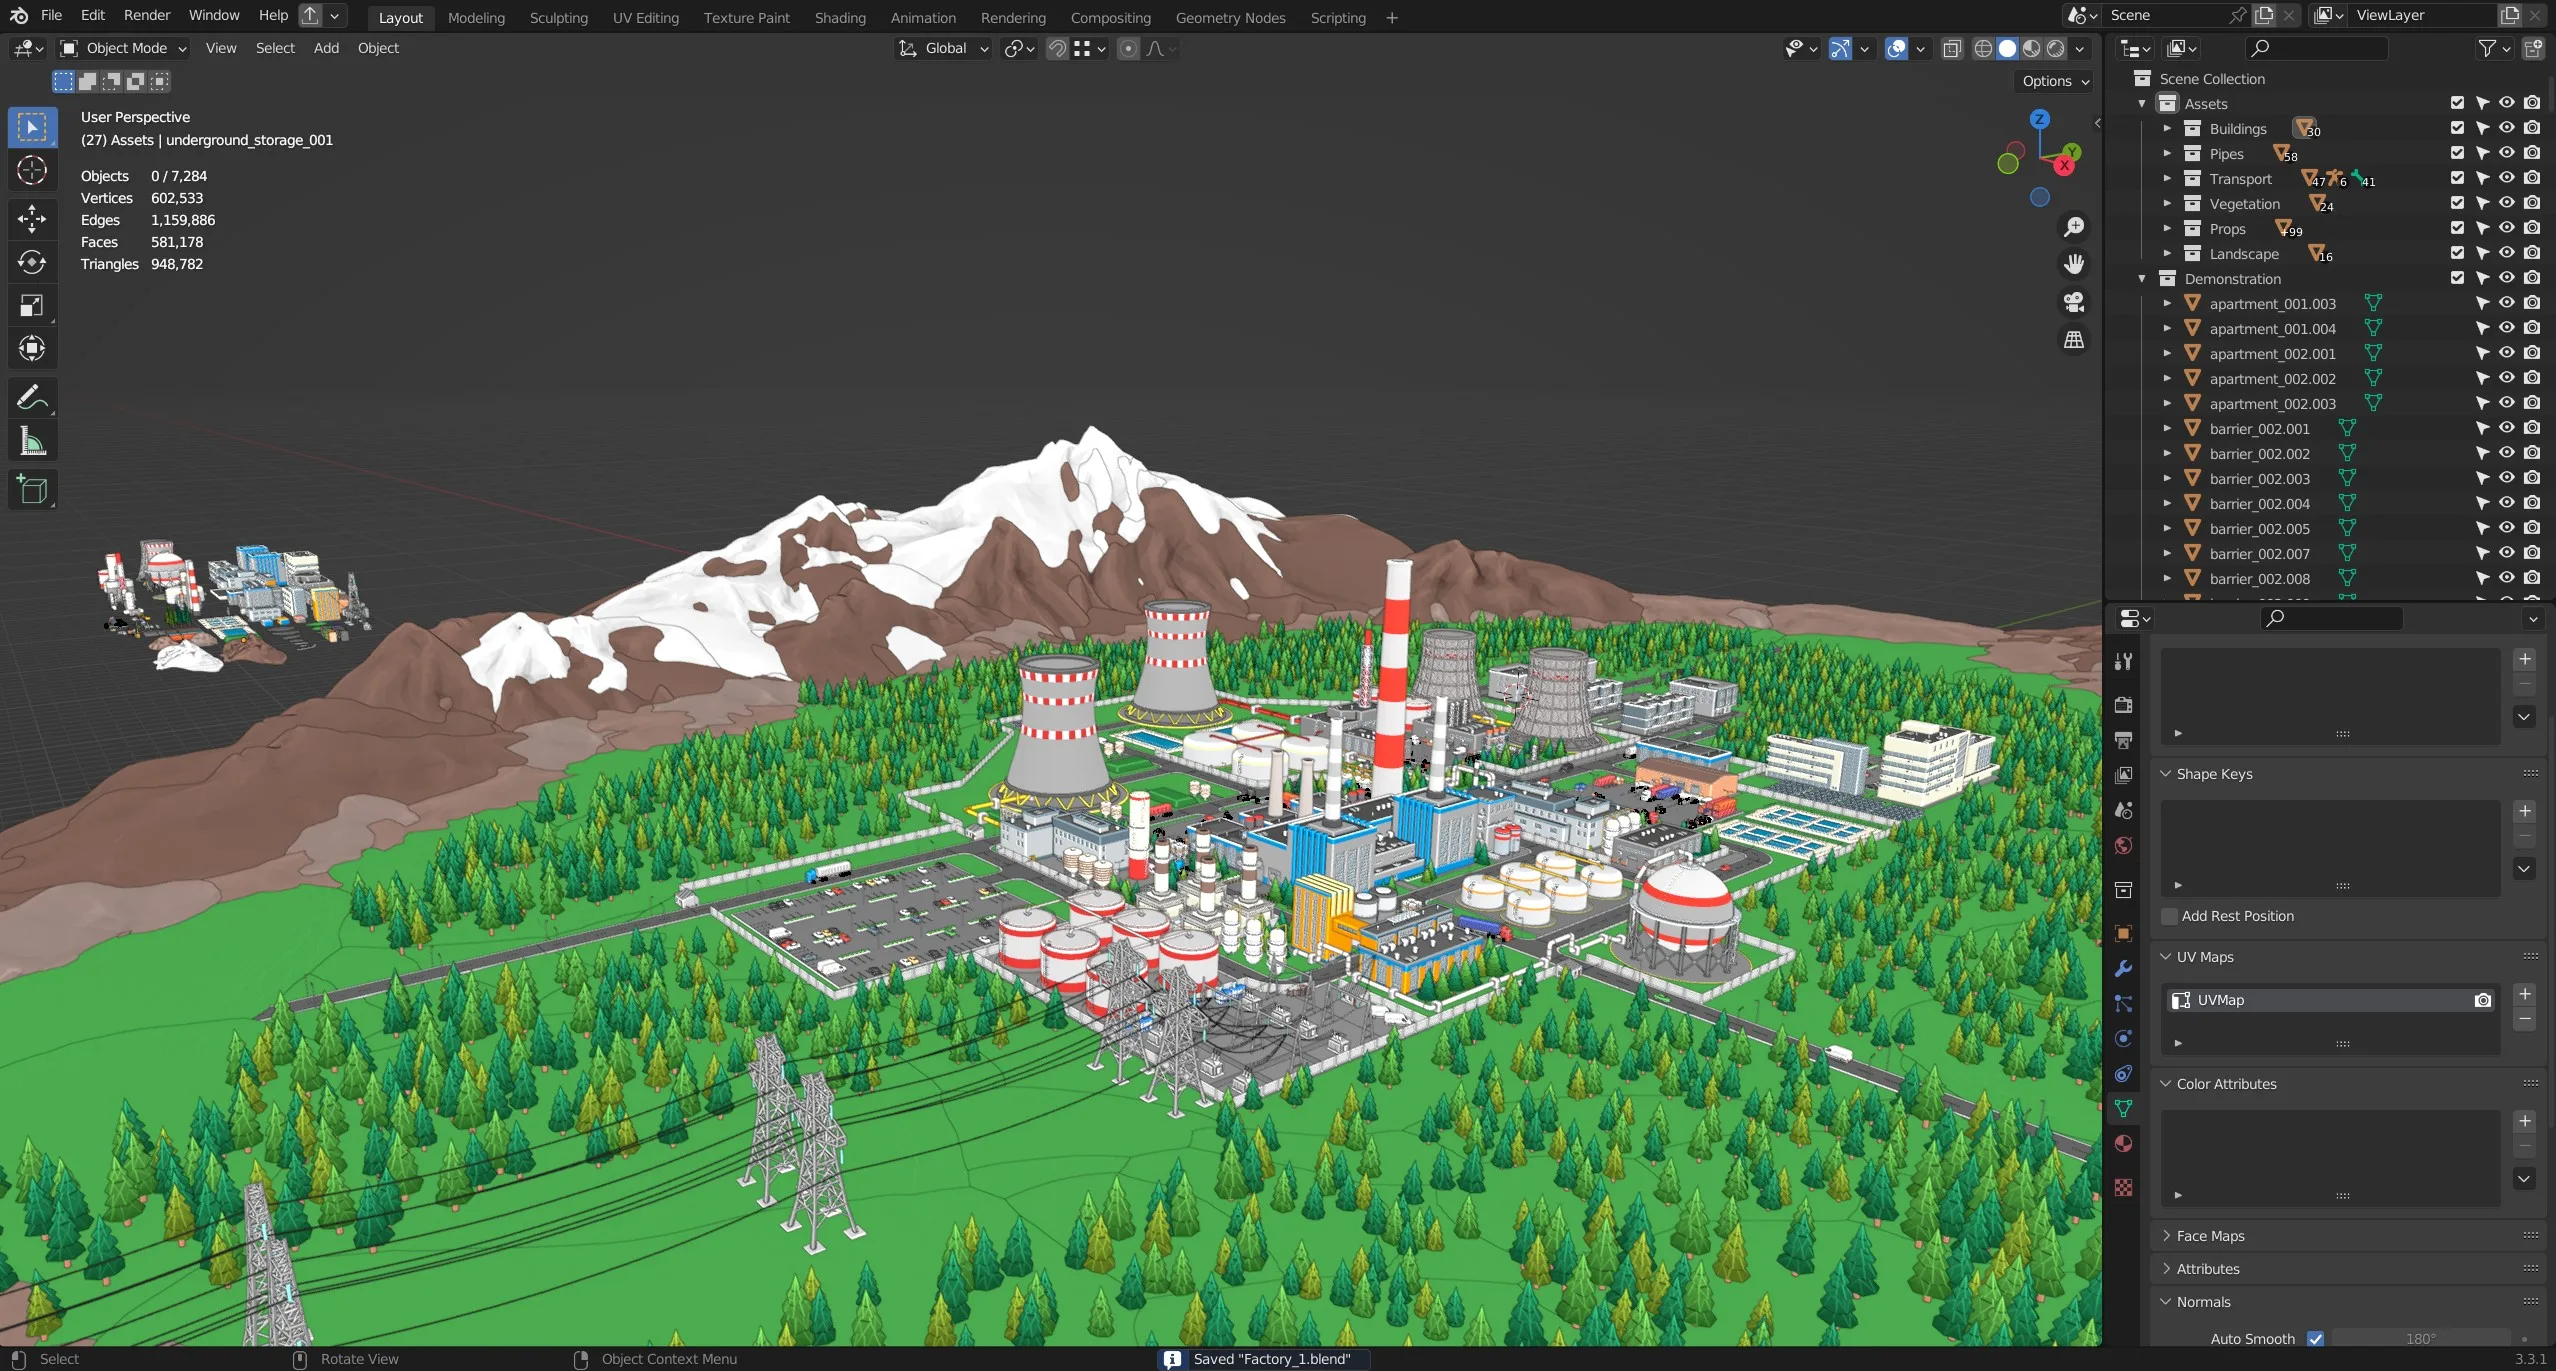
Task: Select the Measure tool
Action: click(x=32, y=441)
